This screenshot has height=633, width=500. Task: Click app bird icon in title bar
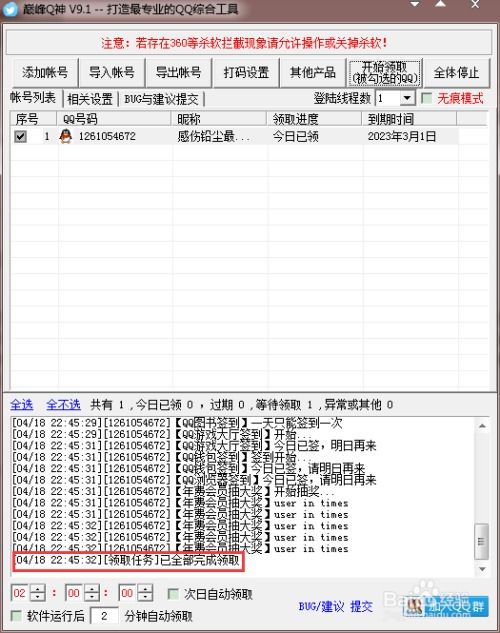tap(10, 9)
